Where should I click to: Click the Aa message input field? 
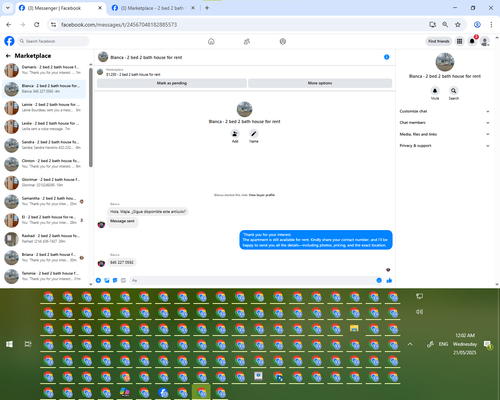[x=252, y=280]
